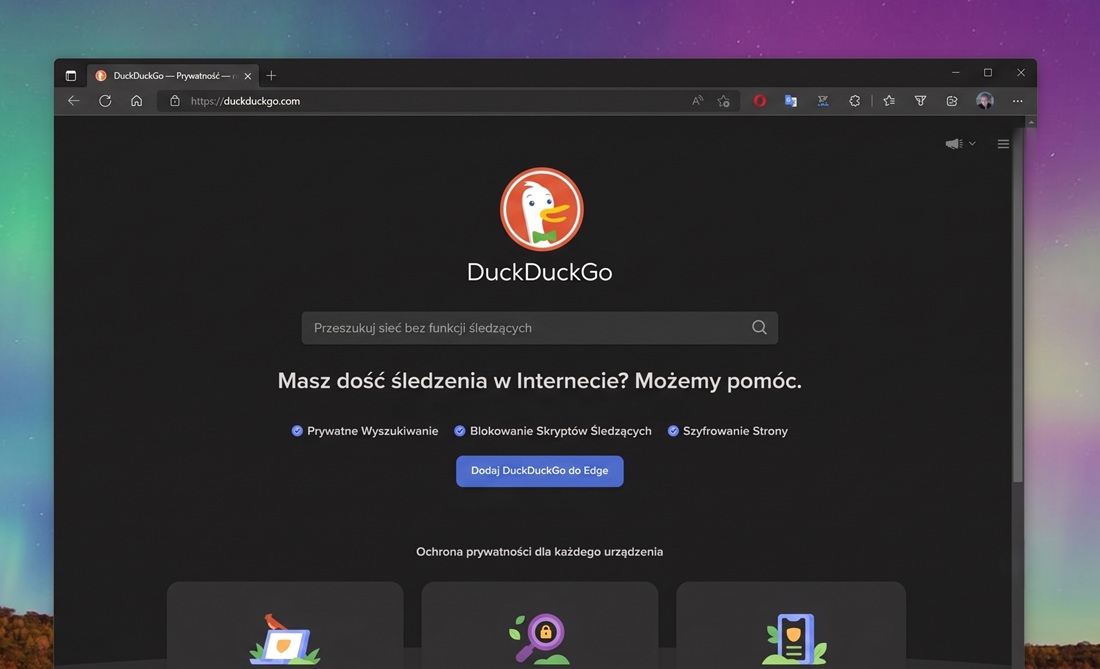Start Read aloud from the address bar
1100x669 pixels.
[x=697, y=101]
